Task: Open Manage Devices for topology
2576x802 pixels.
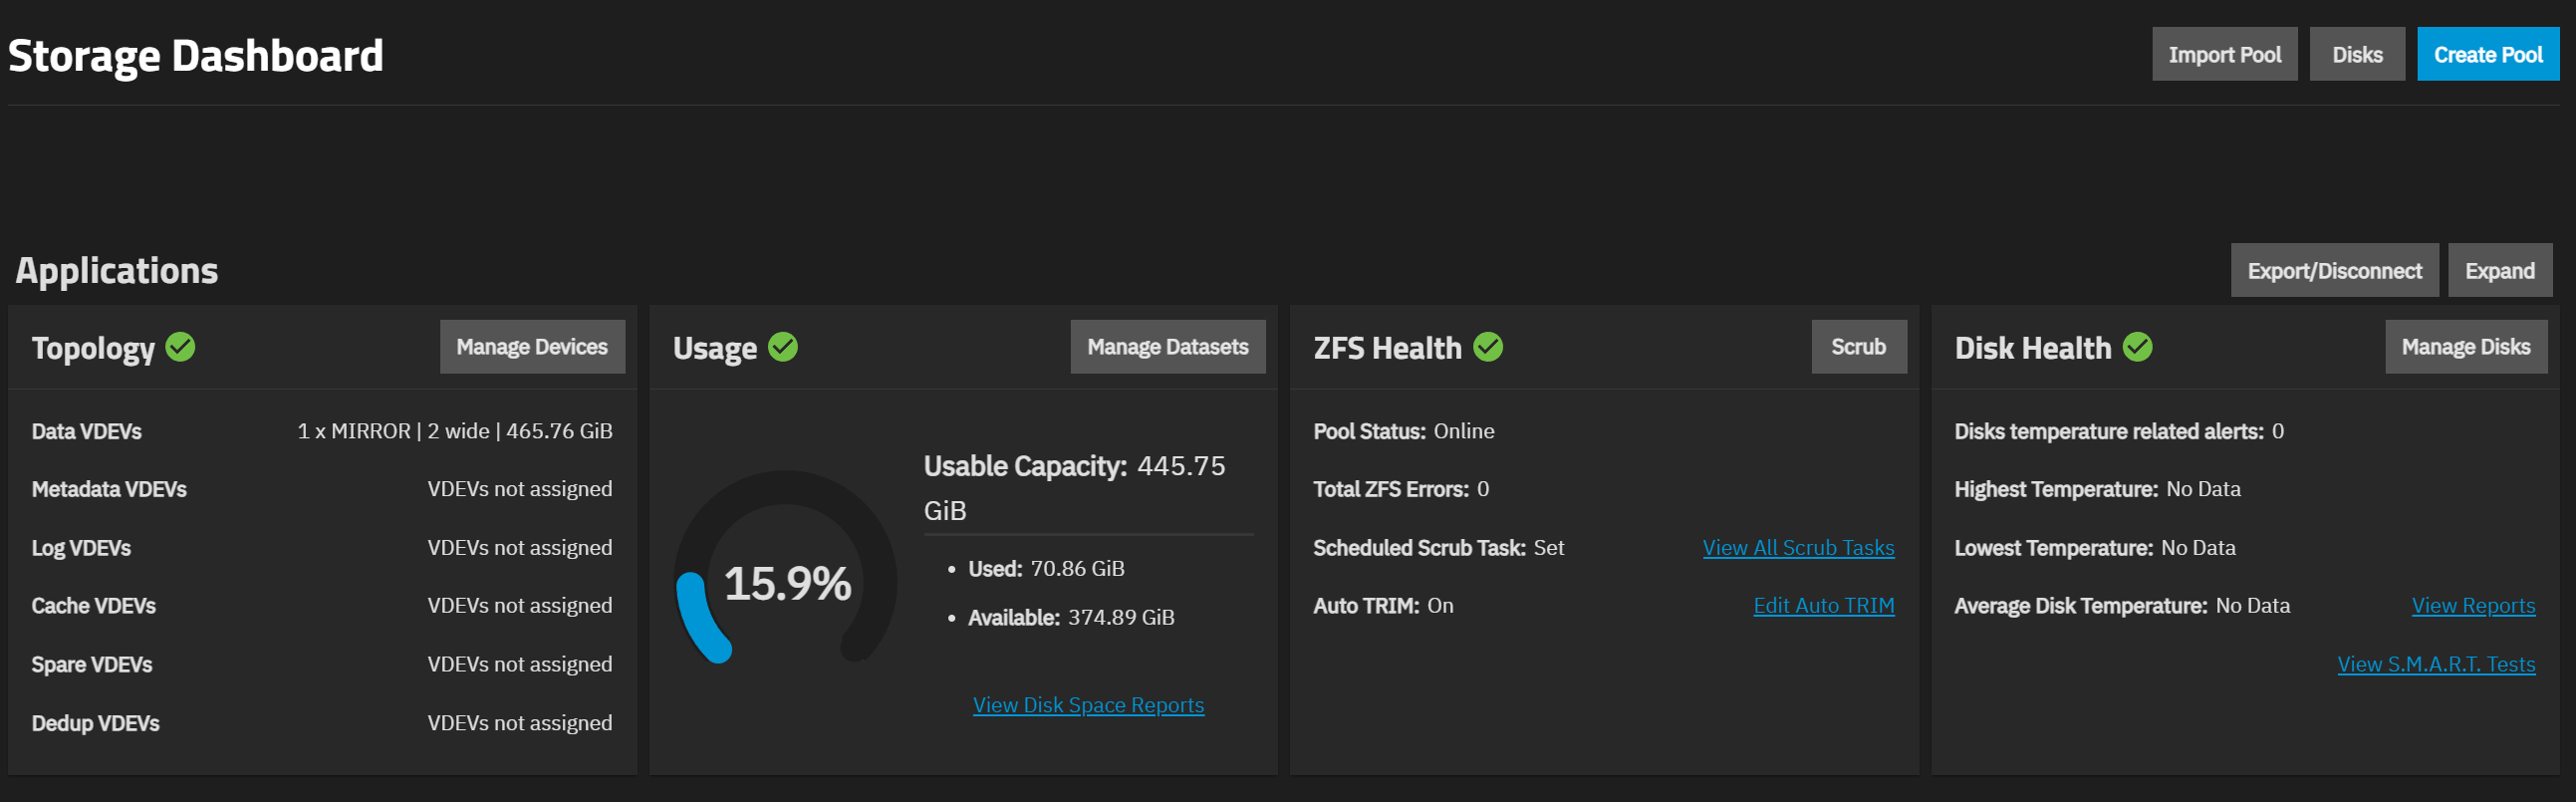Action: [x=532, y=347]
